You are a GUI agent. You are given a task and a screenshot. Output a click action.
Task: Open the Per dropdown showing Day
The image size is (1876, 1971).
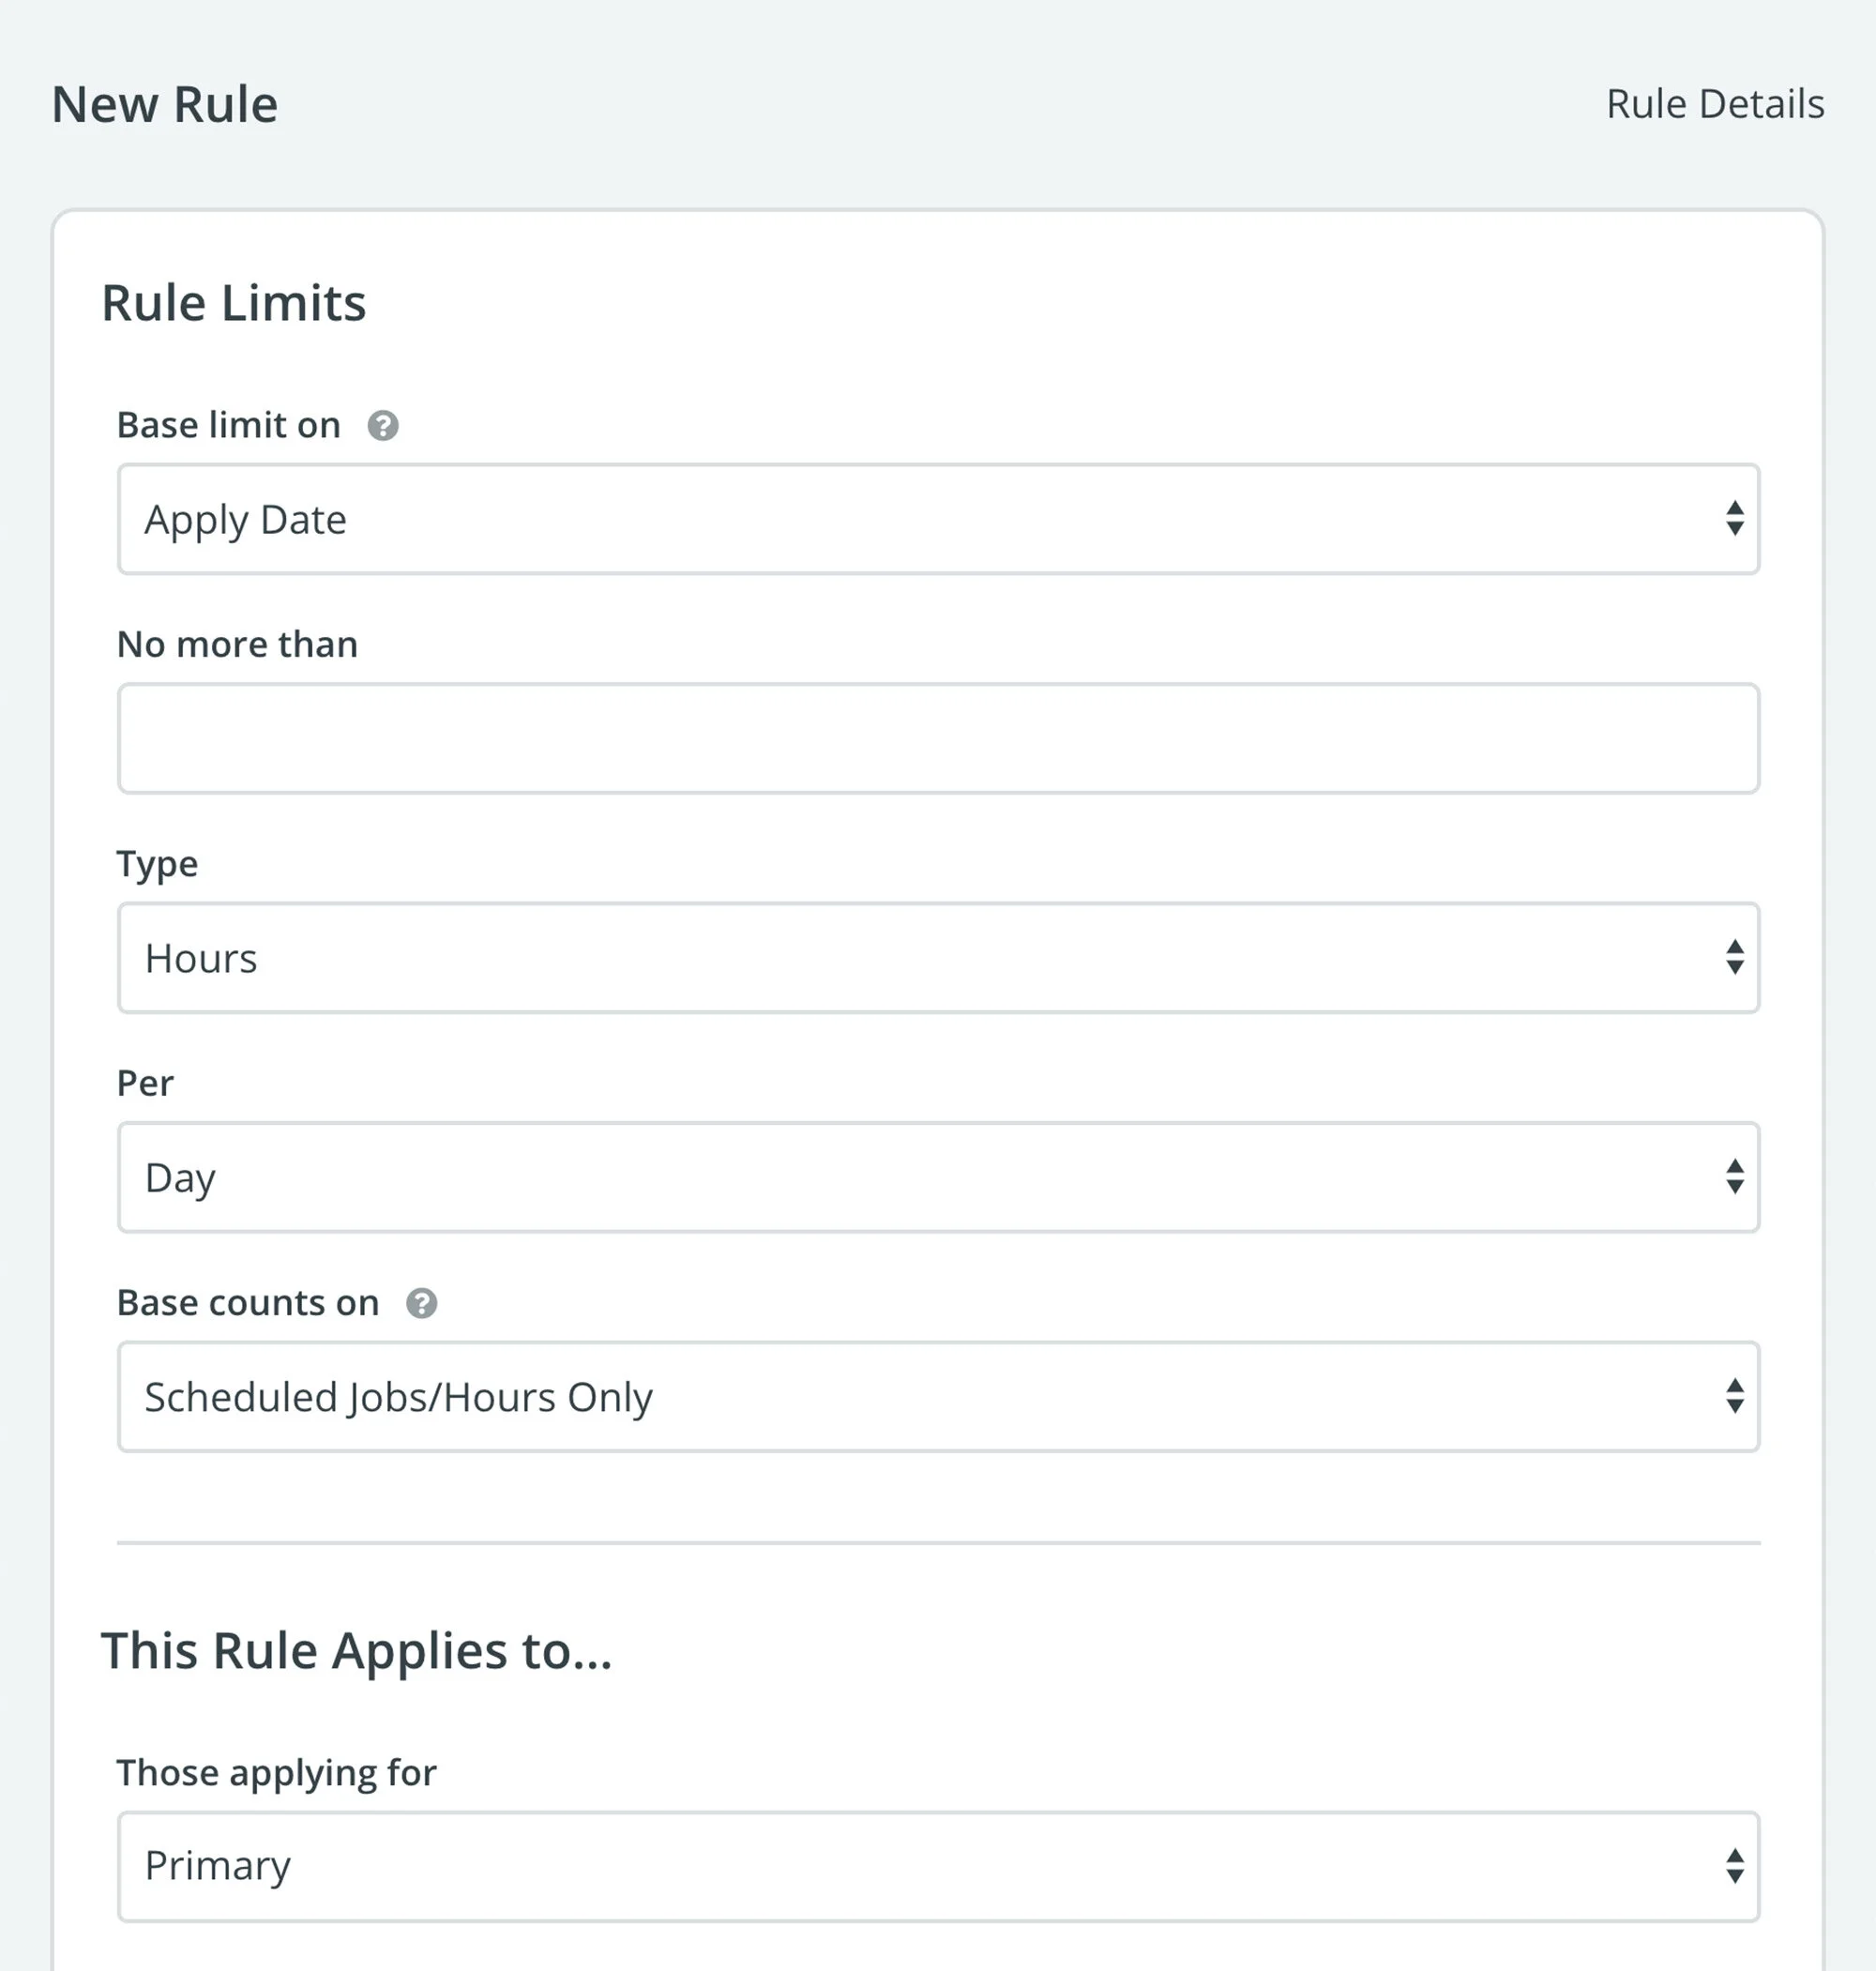click(938, 1177)
